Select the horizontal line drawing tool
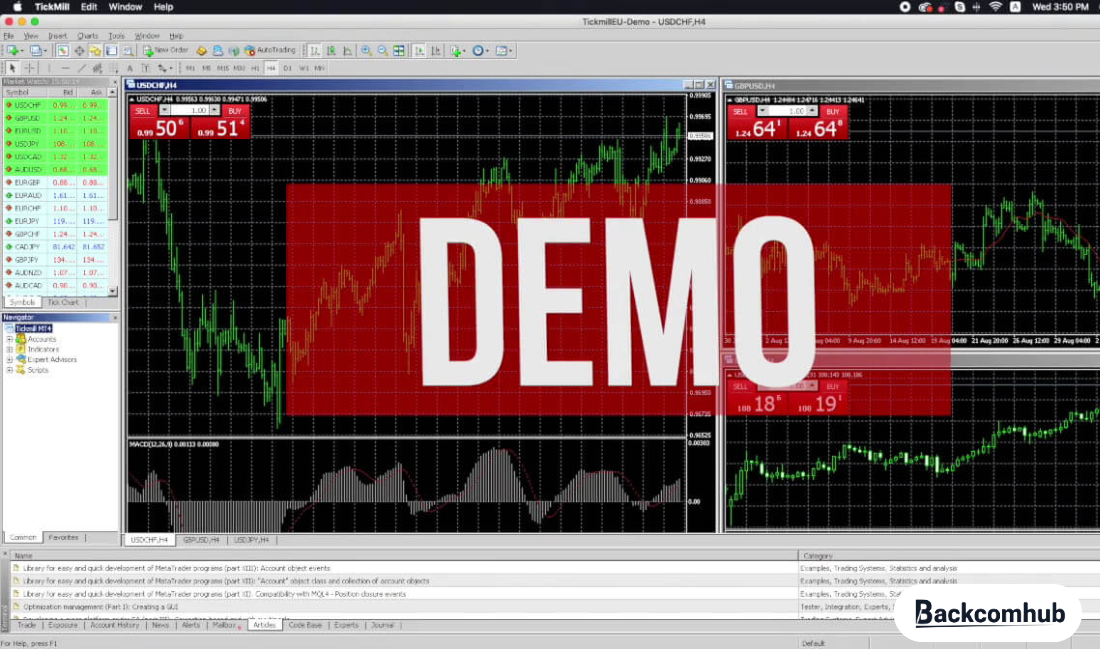Screen dimensions: 1100x660 [x=65, y=68]
